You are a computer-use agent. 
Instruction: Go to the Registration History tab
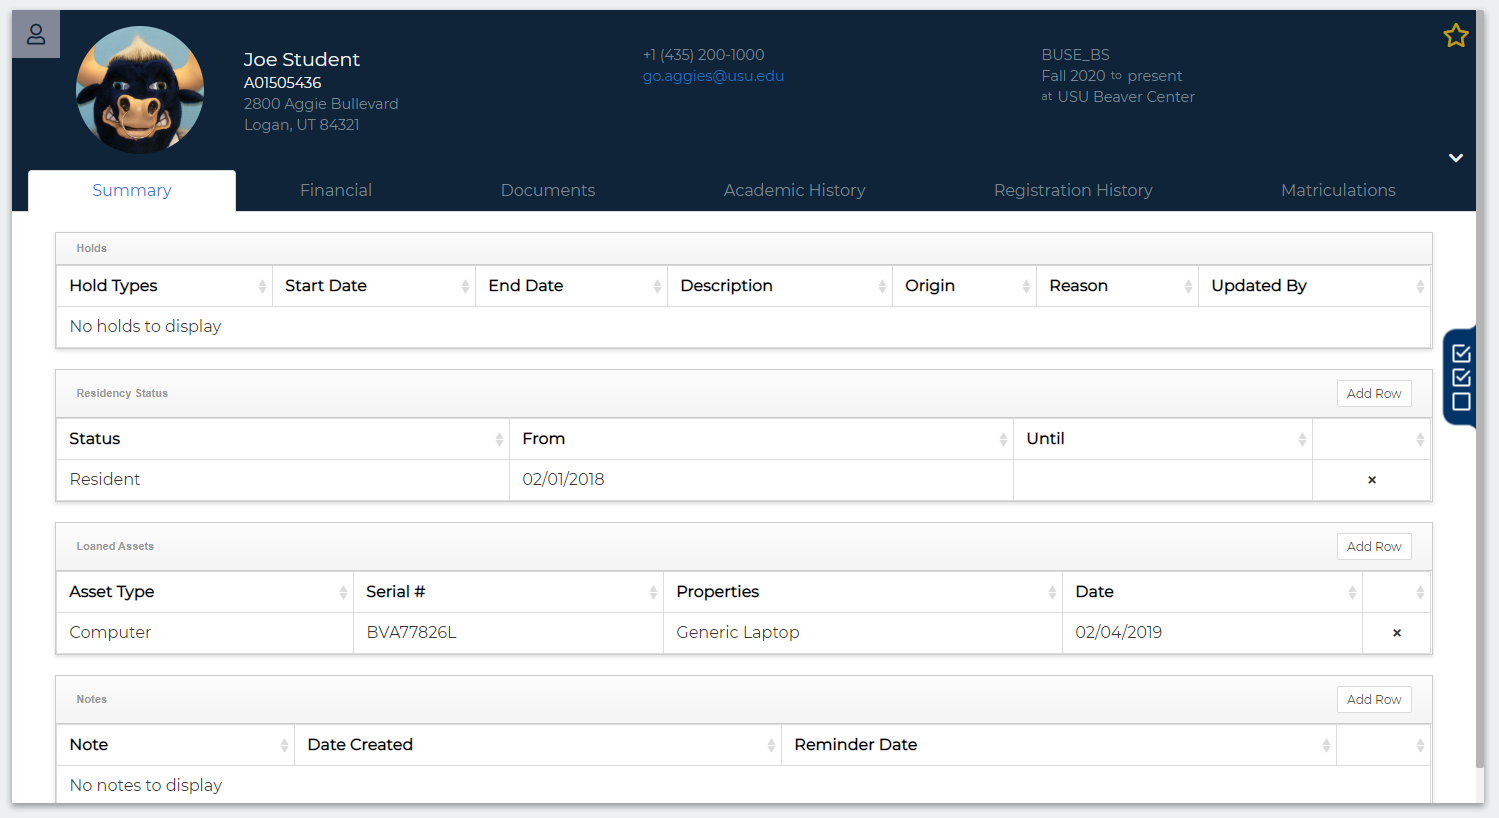pos(1072,190)
